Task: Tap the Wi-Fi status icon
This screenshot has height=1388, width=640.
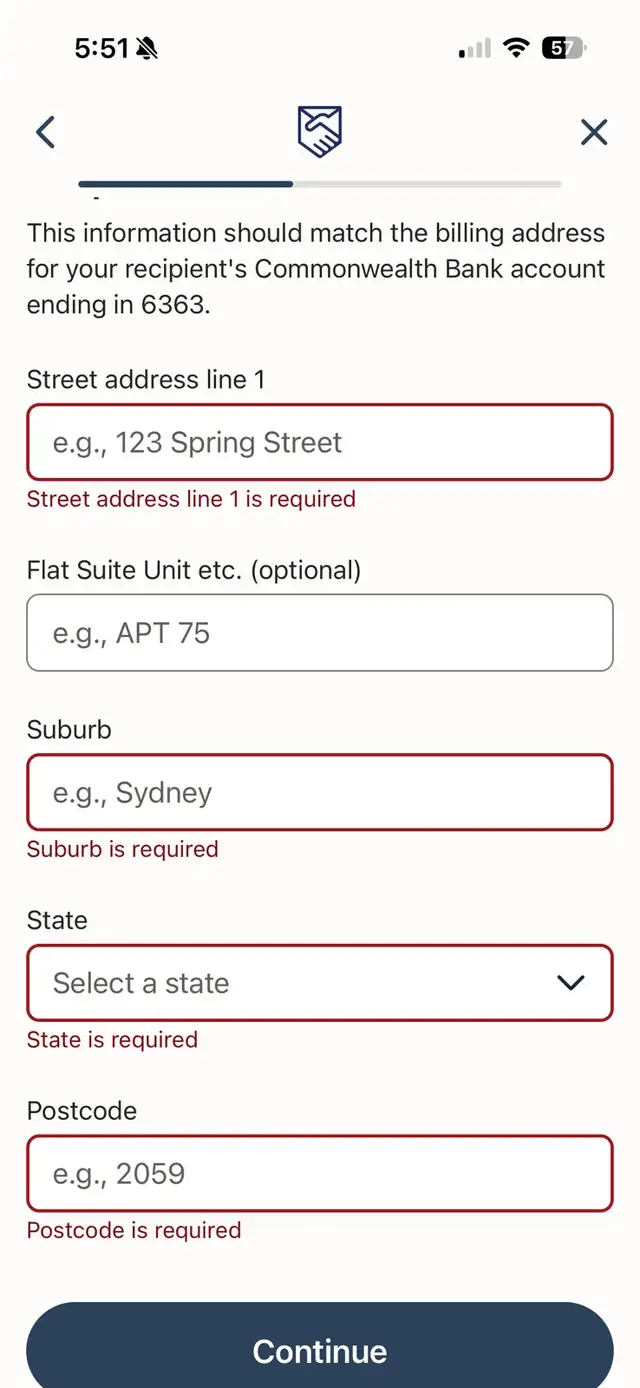Action: tap(516, 47)
